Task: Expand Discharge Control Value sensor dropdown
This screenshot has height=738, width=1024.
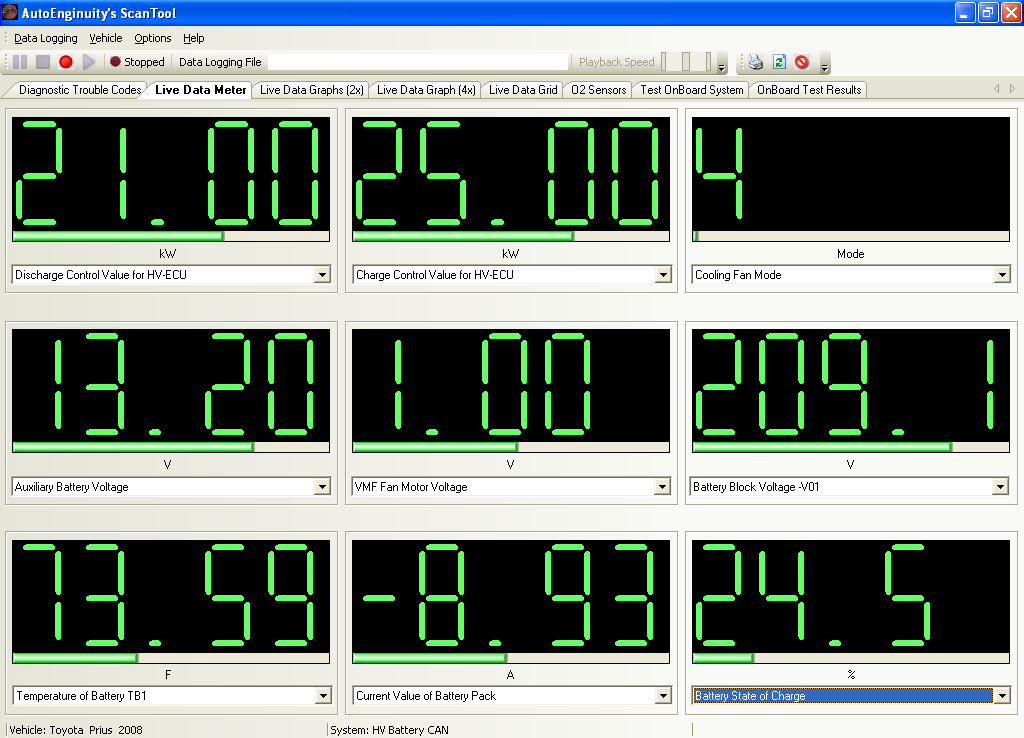Action: pyautogui.click(x=322, y=275)
